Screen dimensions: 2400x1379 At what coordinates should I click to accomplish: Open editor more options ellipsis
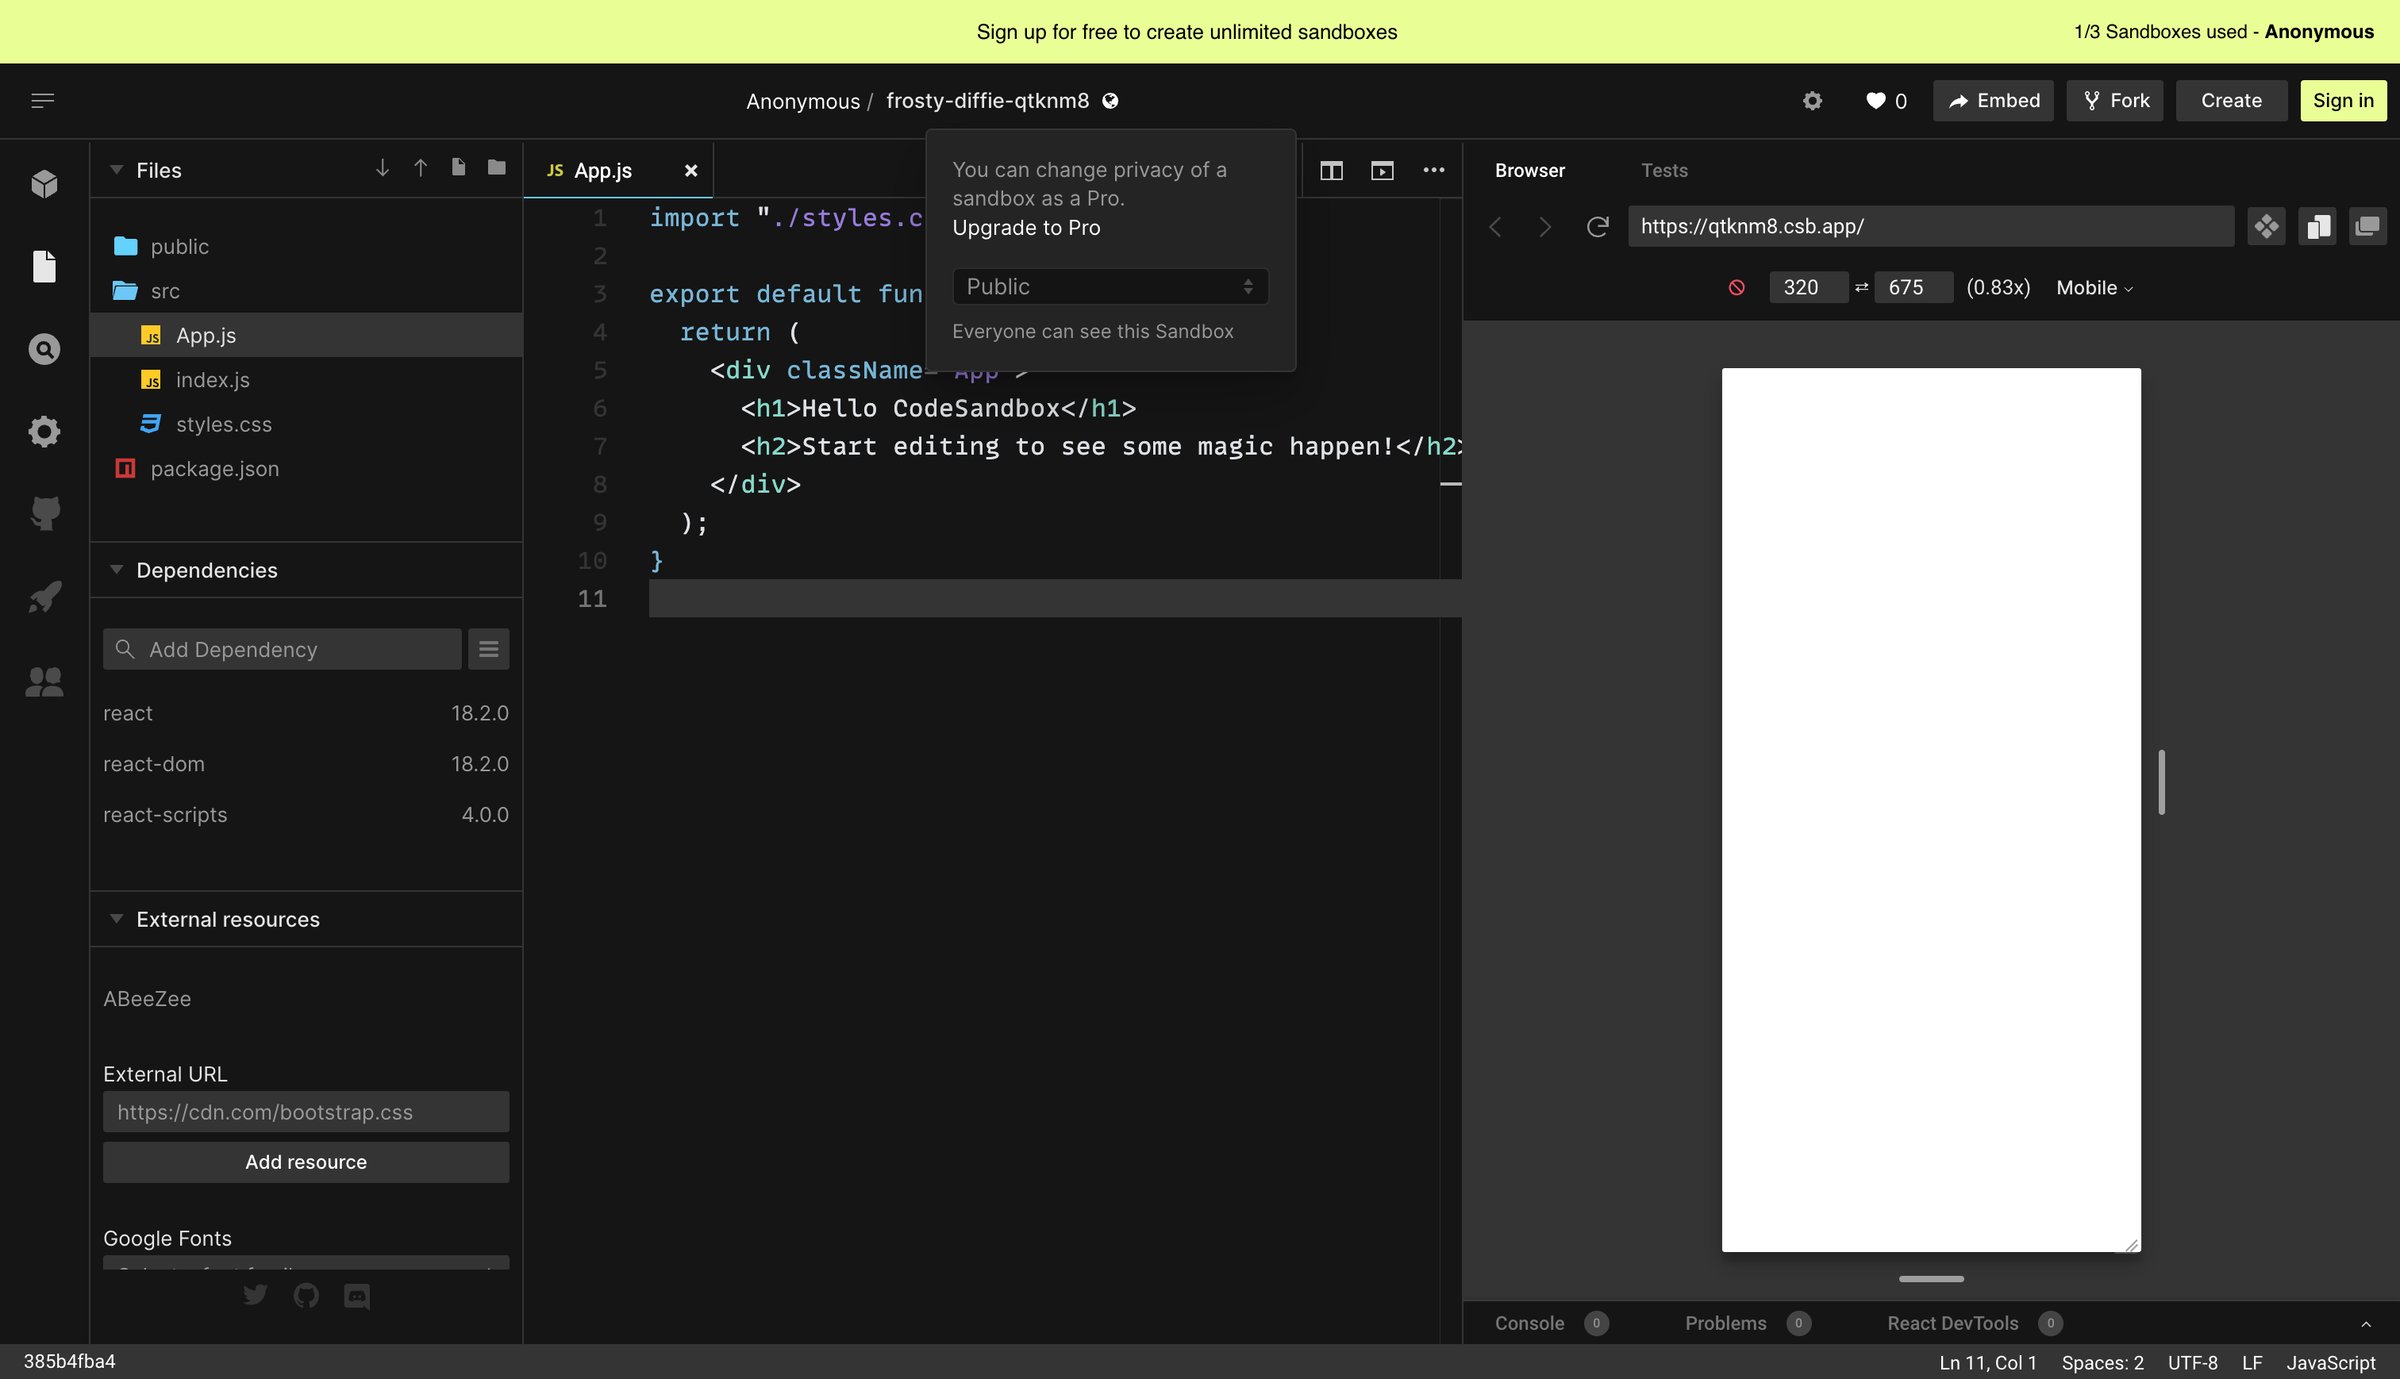point(1433,170)
